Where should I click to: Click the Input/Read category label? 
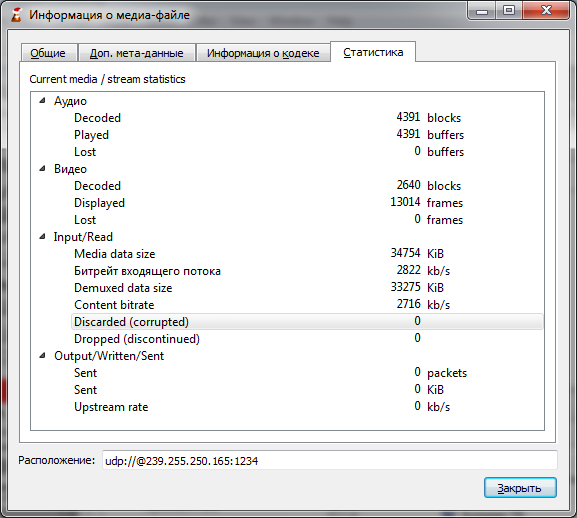coord(83,237)
